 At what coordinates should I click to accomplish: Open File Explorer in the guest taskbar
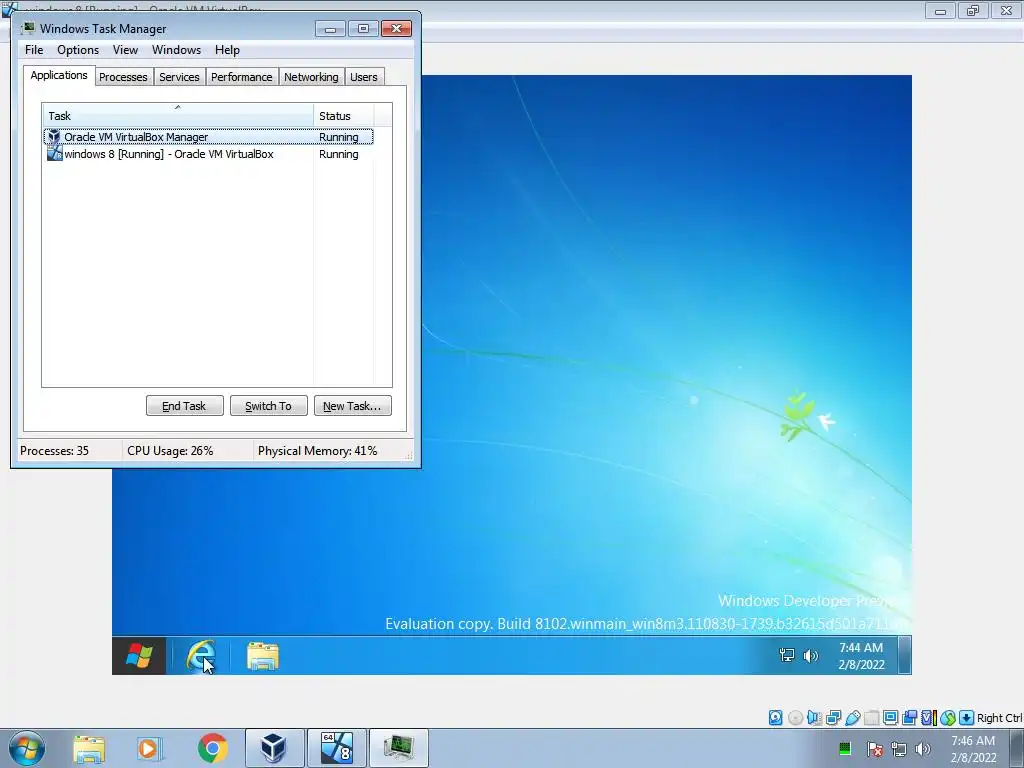click(263, 656)
